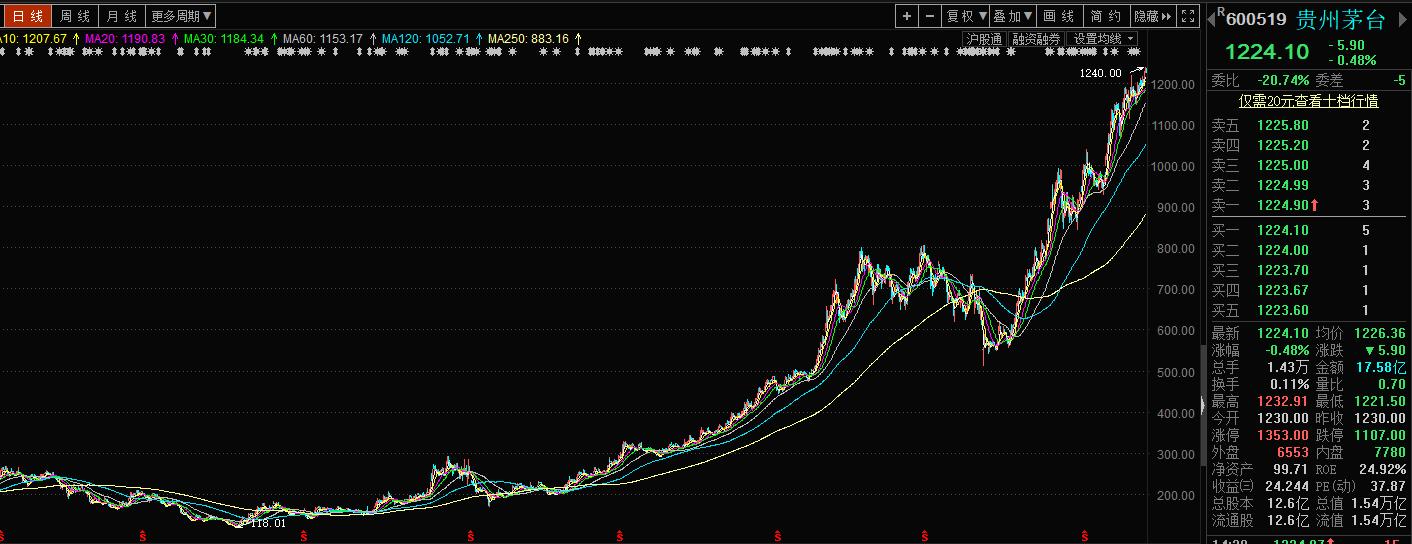1412x544 pixels.
Task: Activate the 画线 drawing tool button
Action: coord(1059,16)
